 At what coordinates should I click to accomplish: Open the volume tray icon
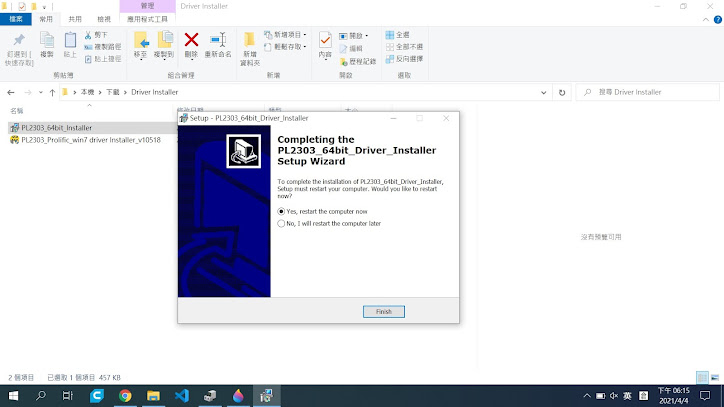(614, 396)
